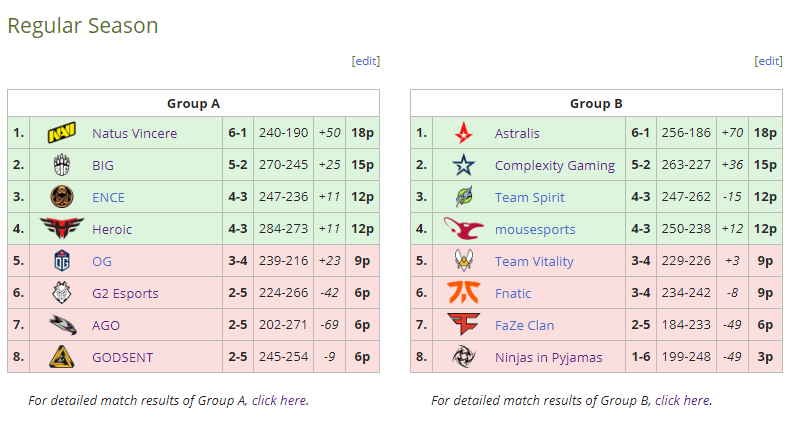Open the Complexity Gaming team link
The width and height of the screenshot is (805, 439).
(x=555, y=165)
